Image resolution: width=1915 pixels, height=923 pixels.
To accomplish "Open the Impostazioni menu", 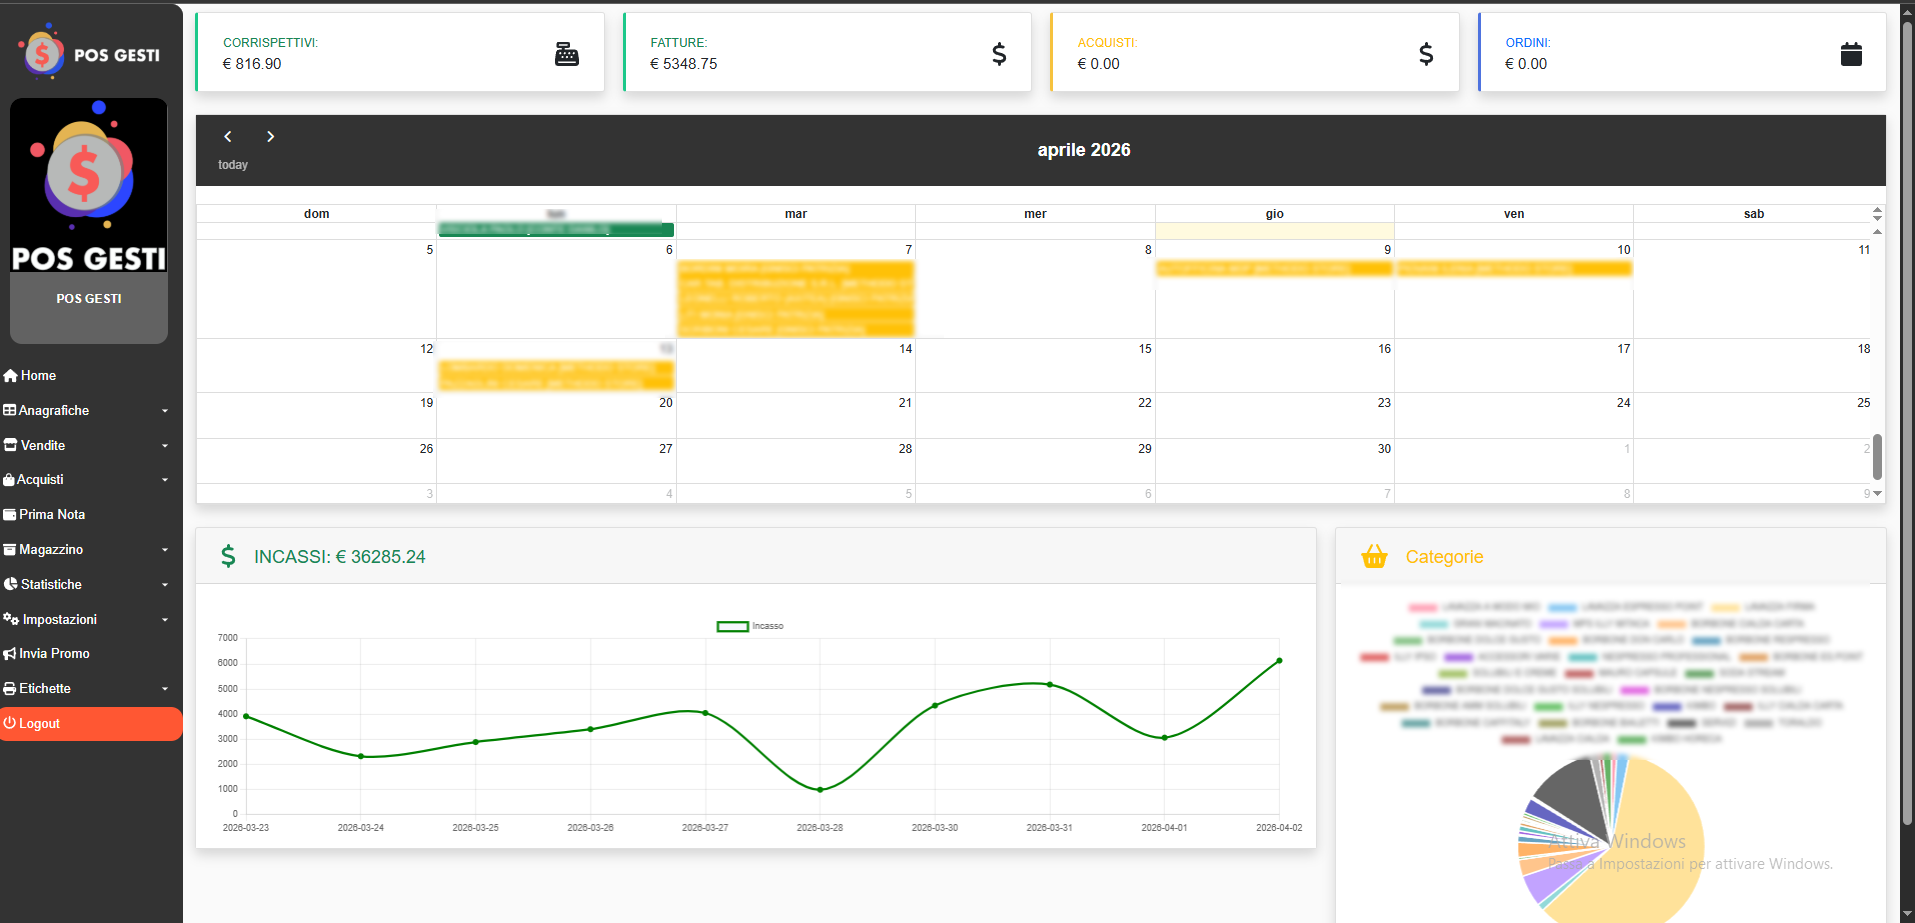I will click(x=91, y=620).
